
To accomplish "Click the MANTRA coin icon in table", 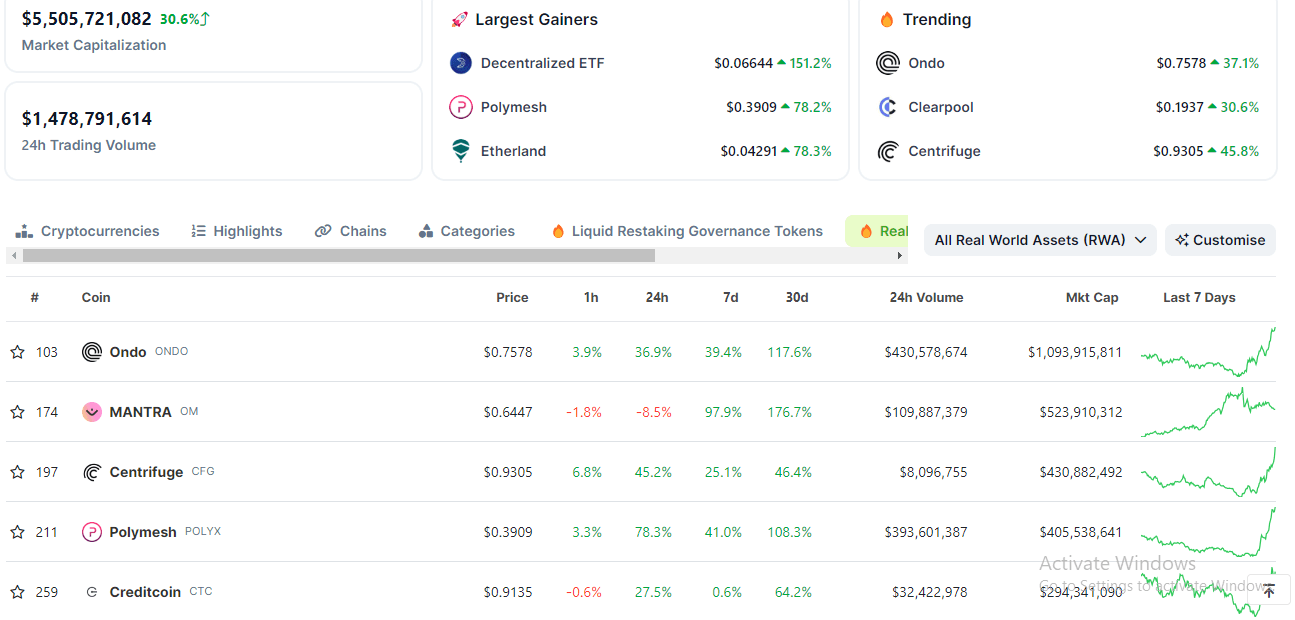I will pos(92,412).
